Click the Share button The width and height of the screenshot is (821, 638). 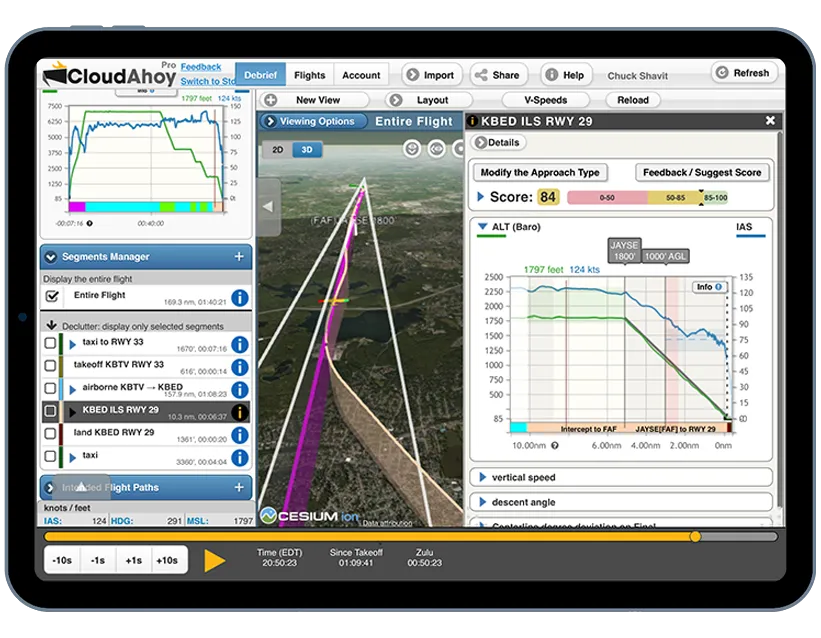tap(498, 75)
